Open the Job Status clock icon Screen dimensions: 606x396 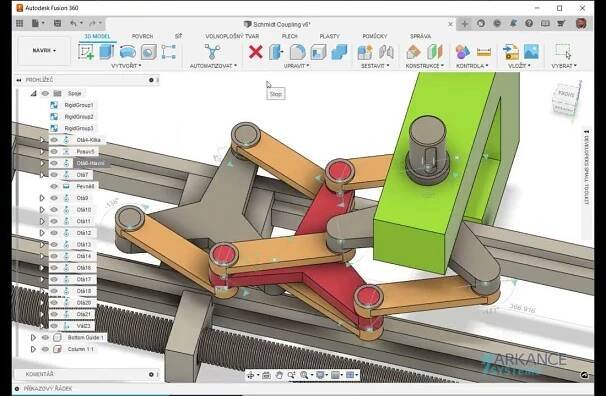coord(497,24)
